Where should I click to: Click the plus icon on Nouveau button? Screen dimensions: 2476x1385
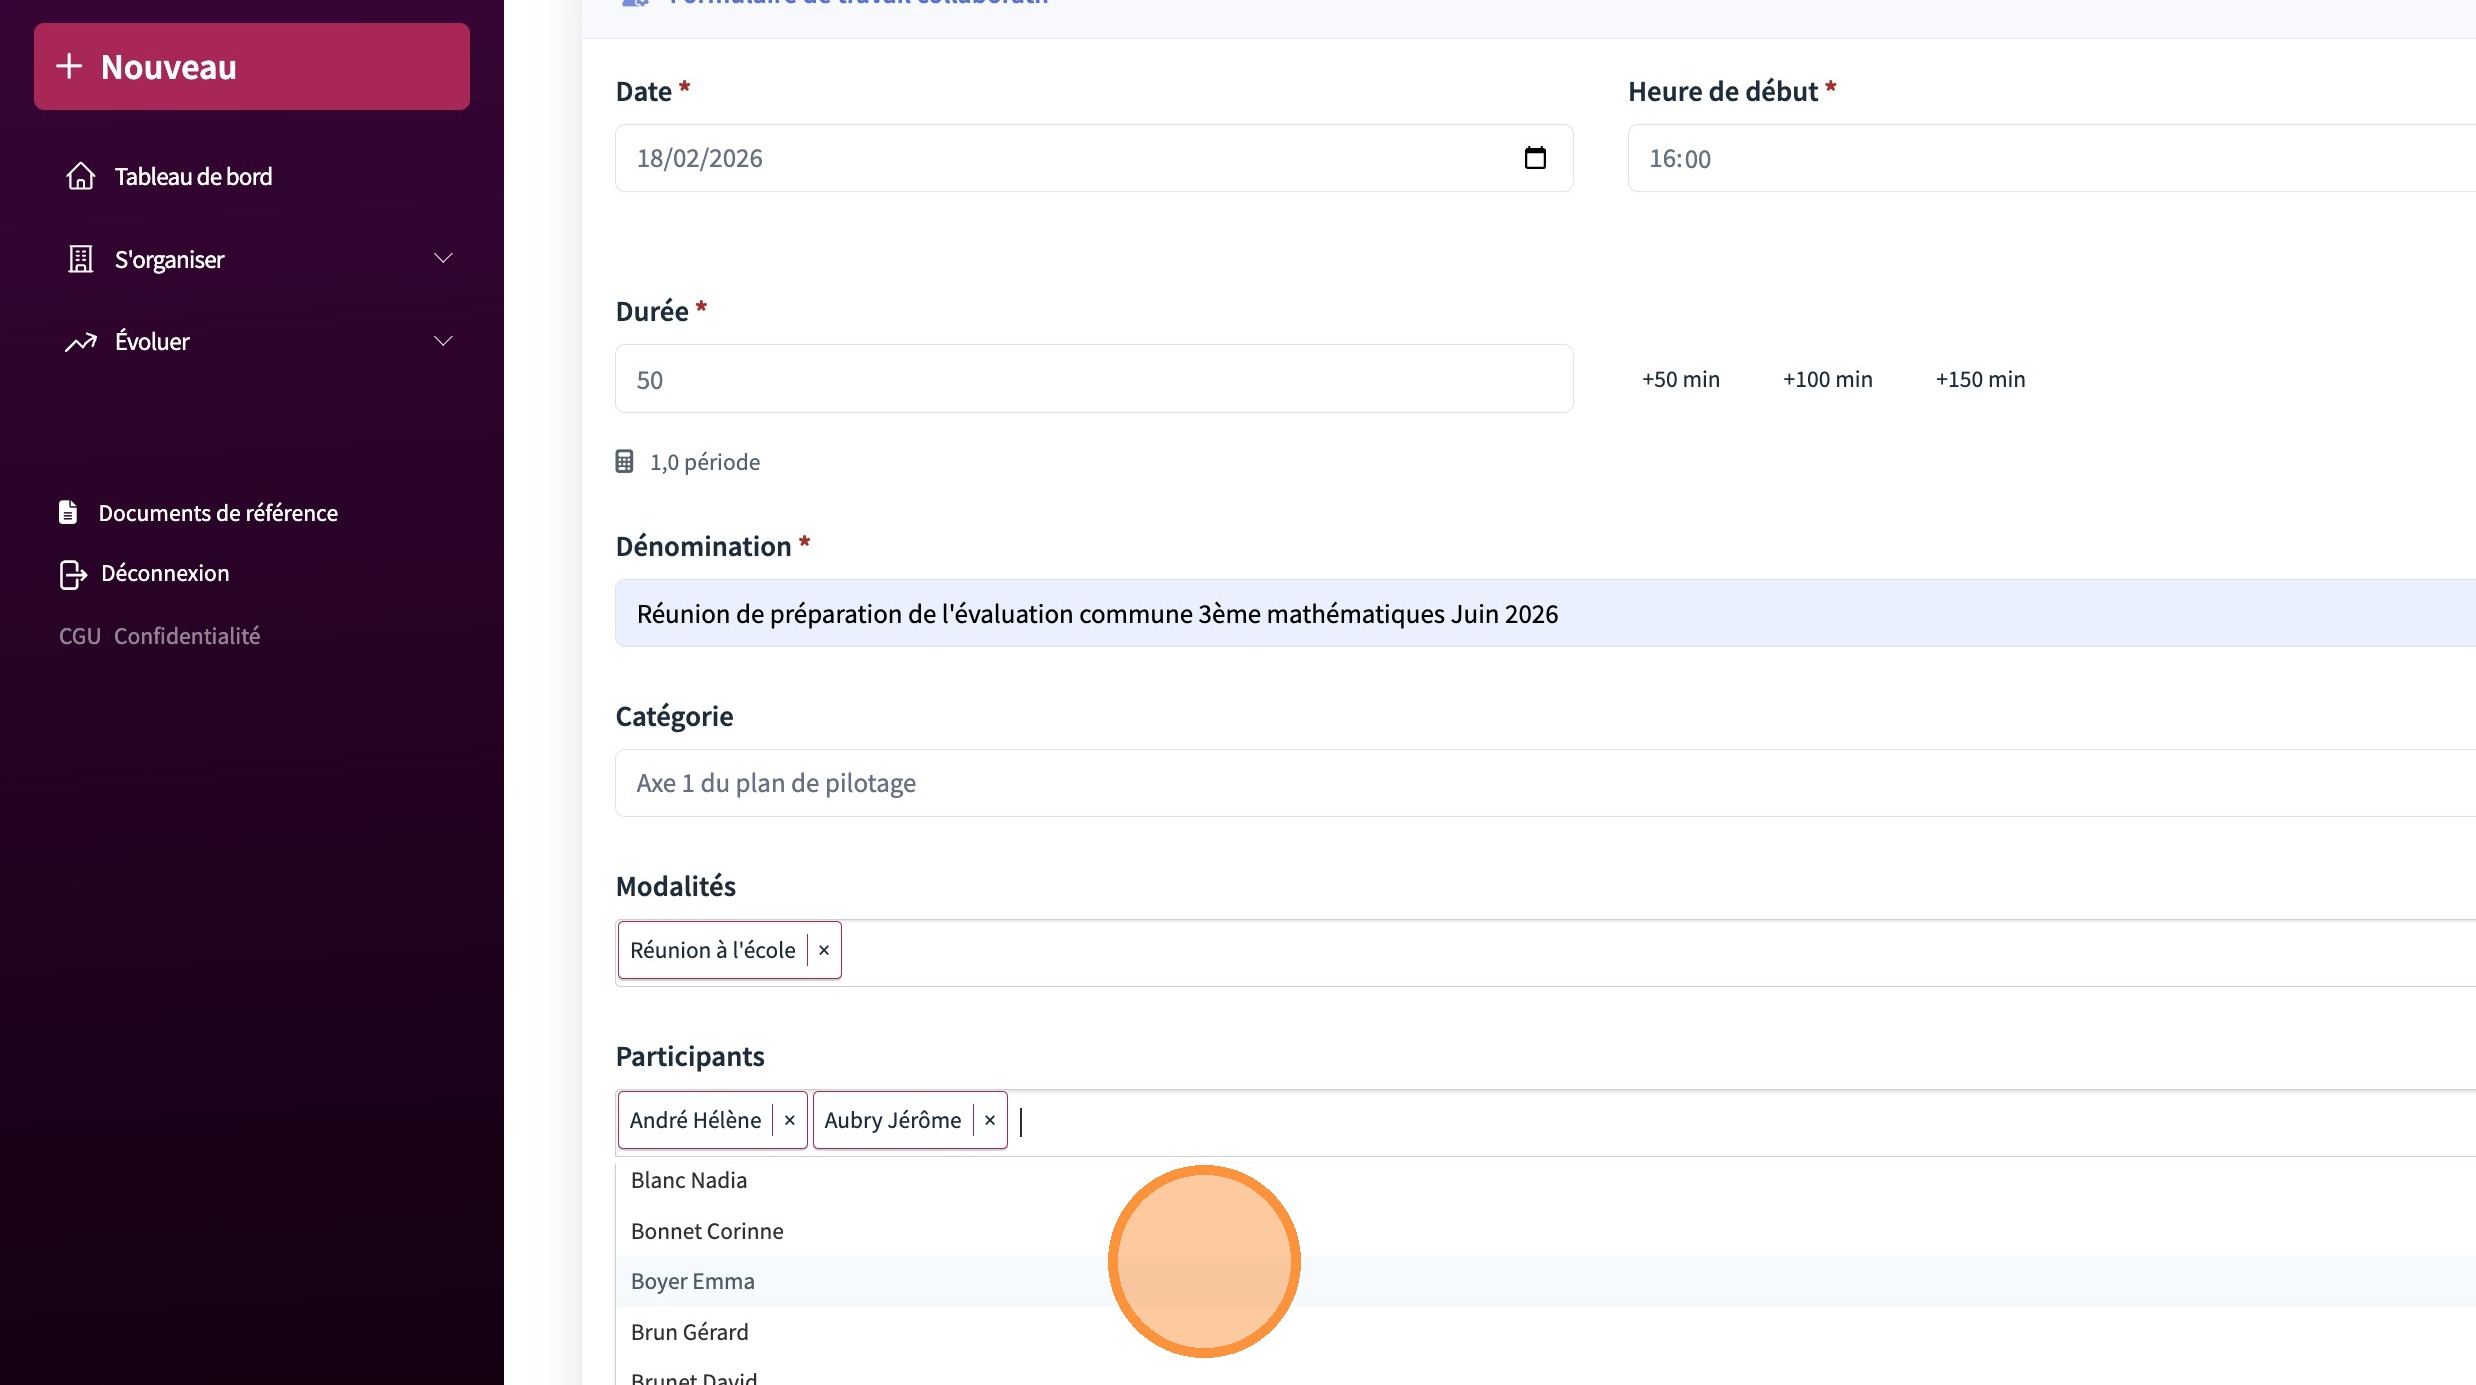pos(69,66)
